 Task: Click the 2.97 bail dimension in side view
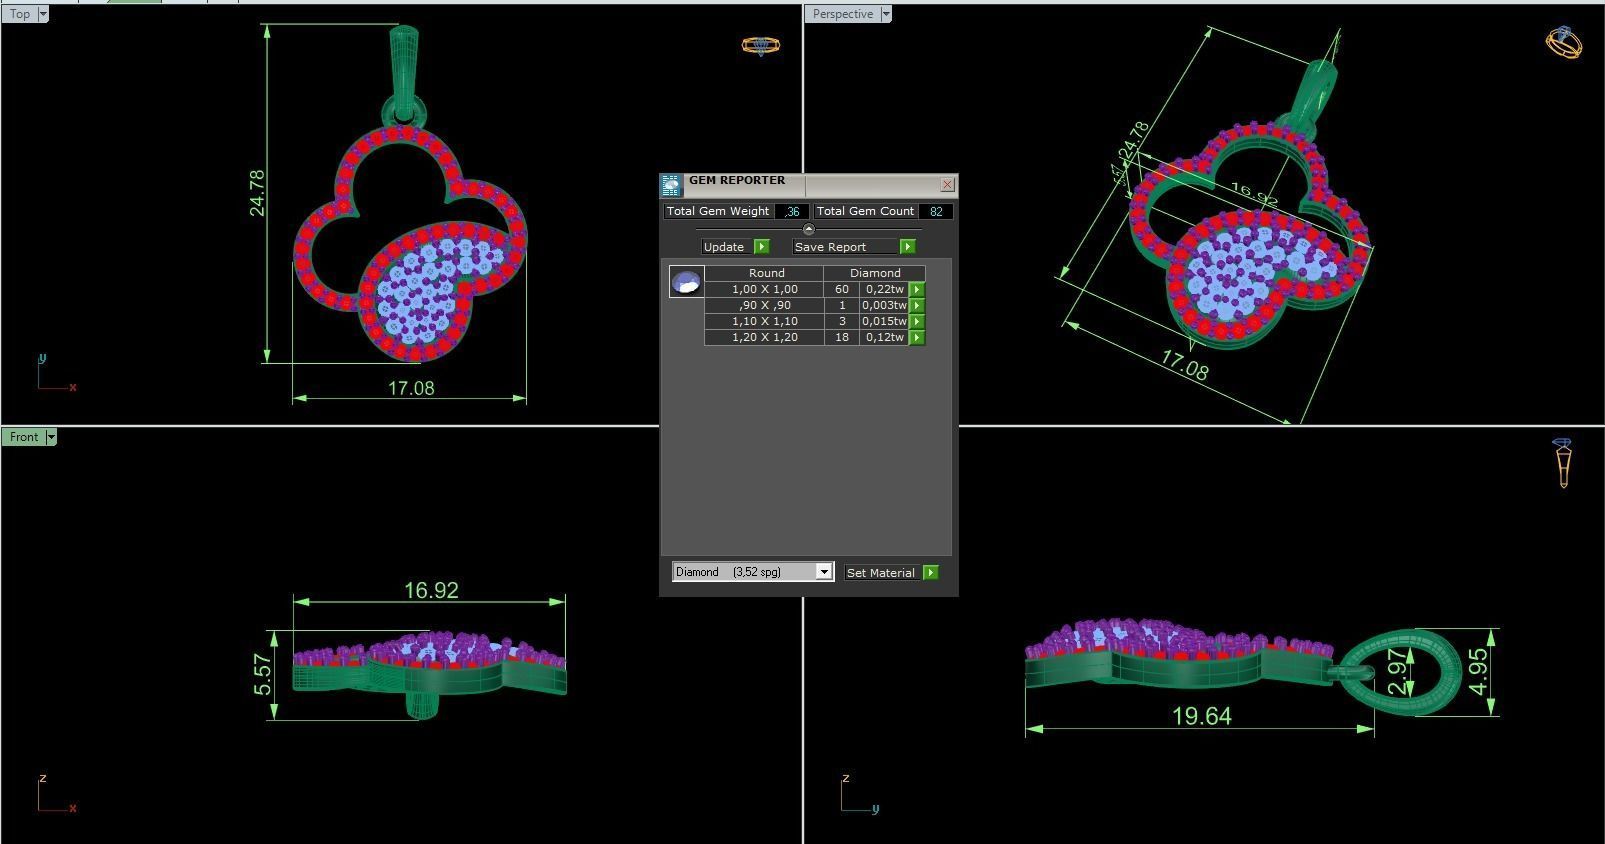tap(1398, 672)
